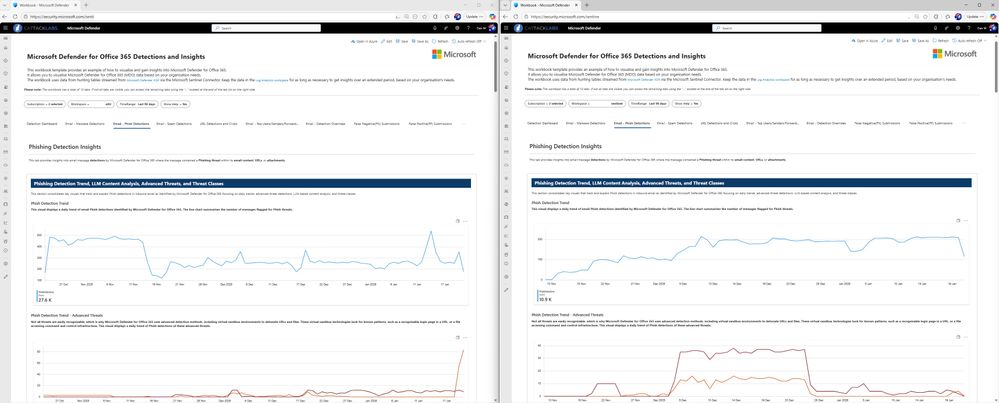The image size is (999, 403).
Task: Open a new tab in left browser window
Action: (x=85, y=4)
